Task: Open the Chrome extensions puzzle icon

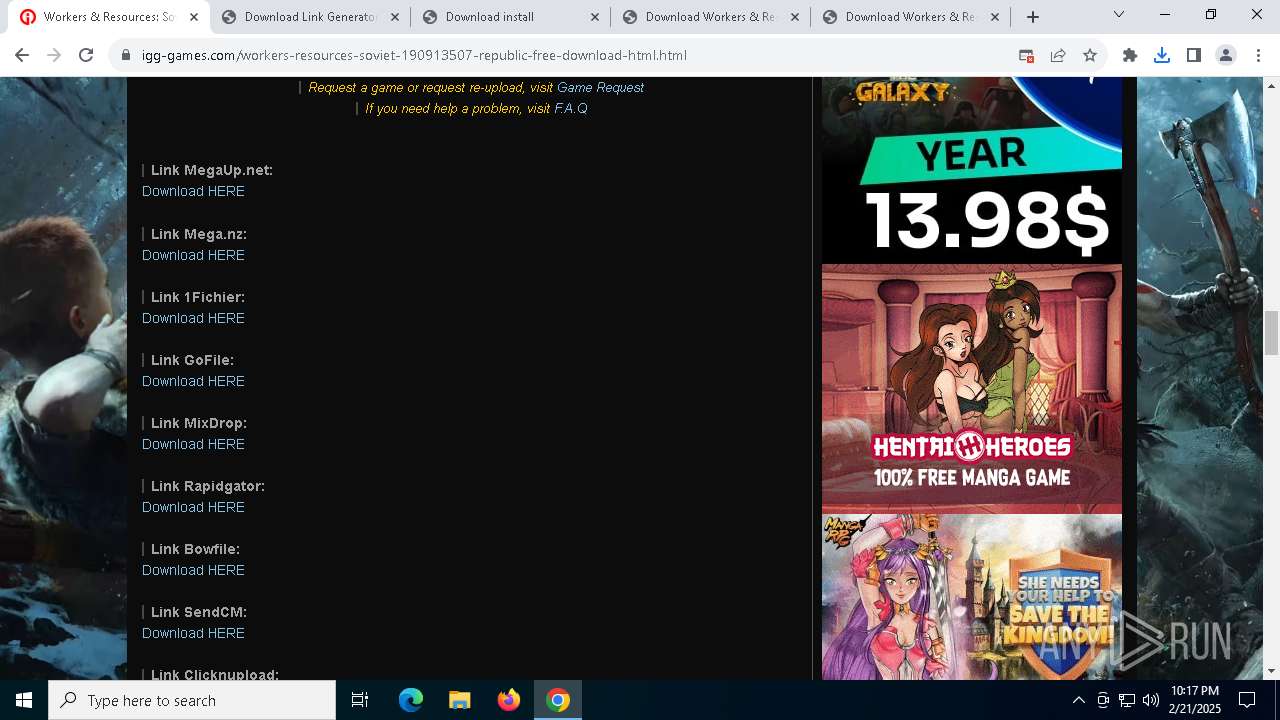Action: tap(1130, 55)
